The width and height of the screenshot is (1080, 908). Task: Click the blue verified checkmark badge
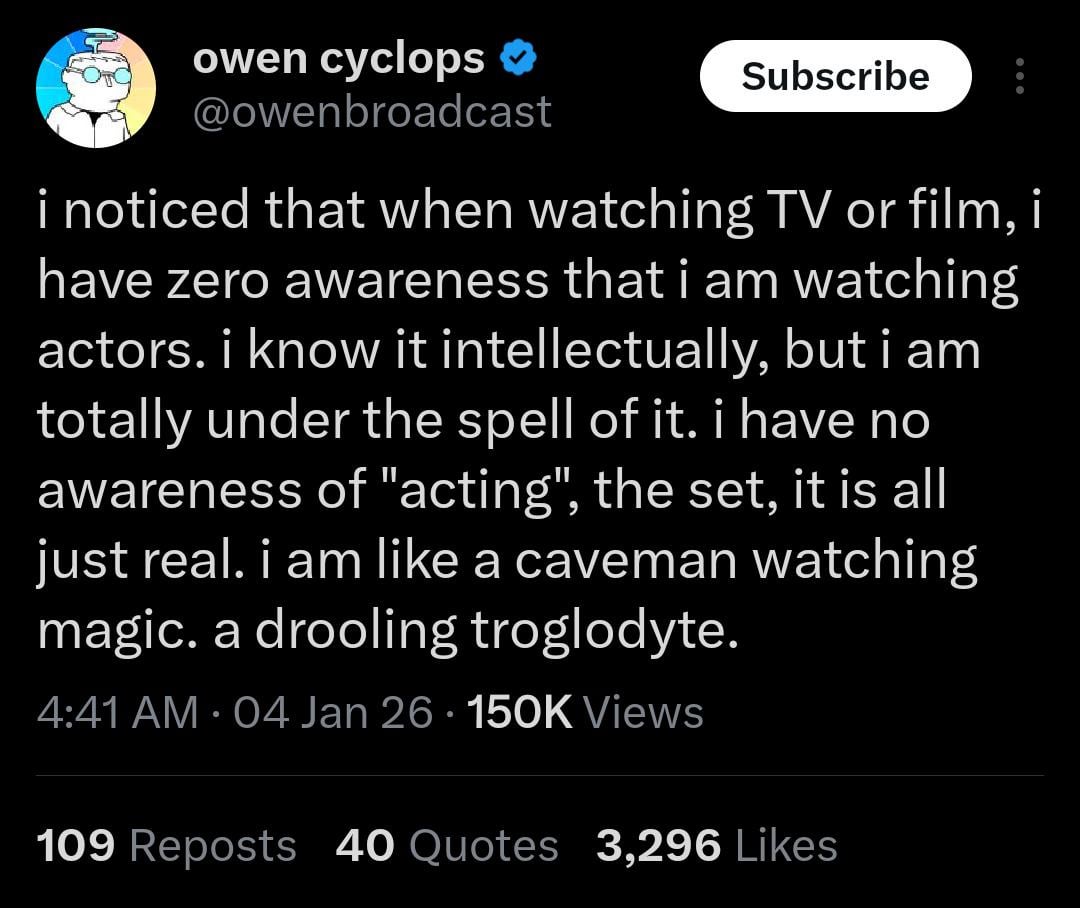(x=518, y=61)
